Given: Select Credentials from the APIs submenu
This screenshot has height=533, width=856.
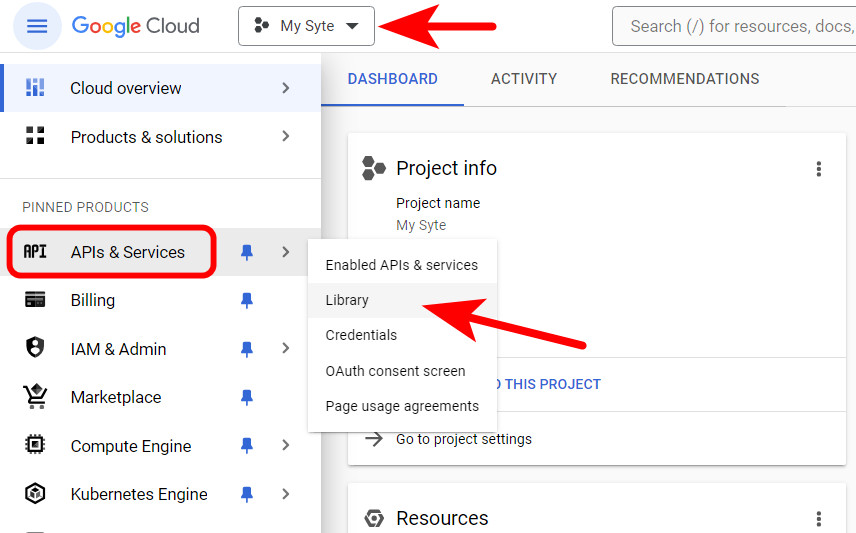Looking at the screenshot, I should pos(402,335).
